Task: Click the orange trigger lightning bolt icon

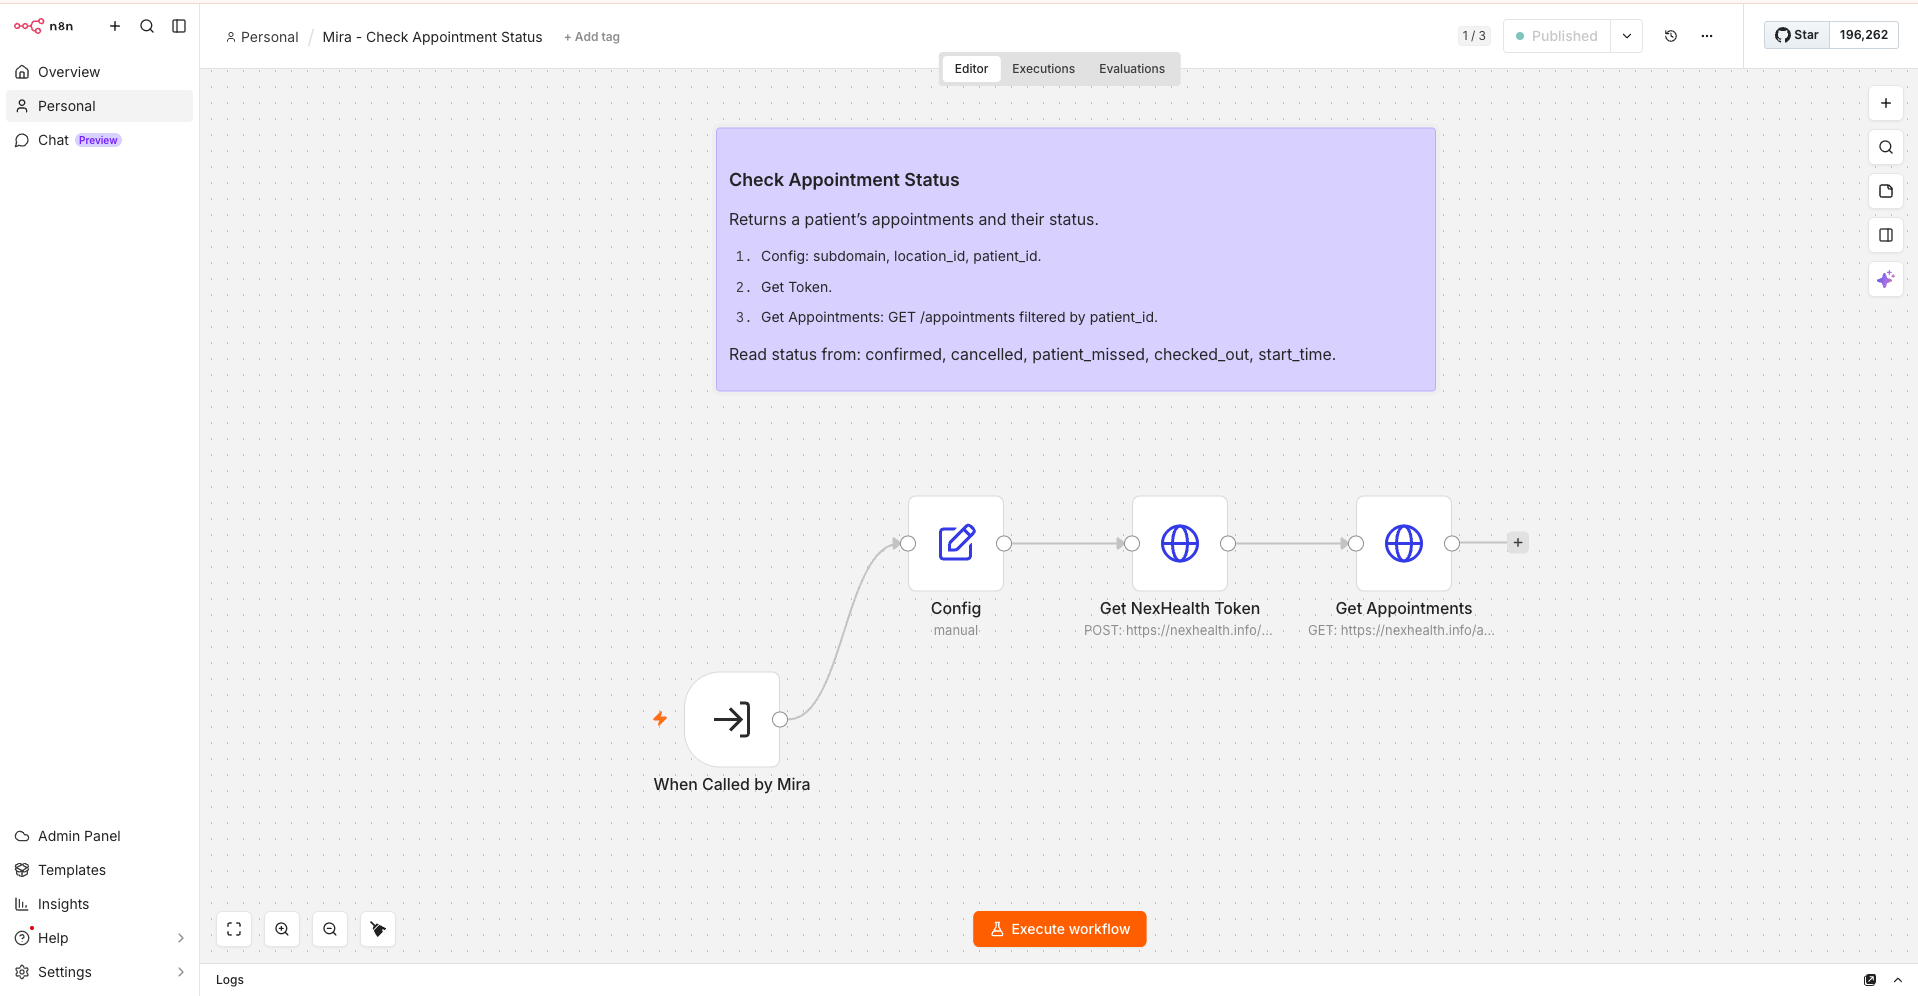Action: [x=660, y=718]
